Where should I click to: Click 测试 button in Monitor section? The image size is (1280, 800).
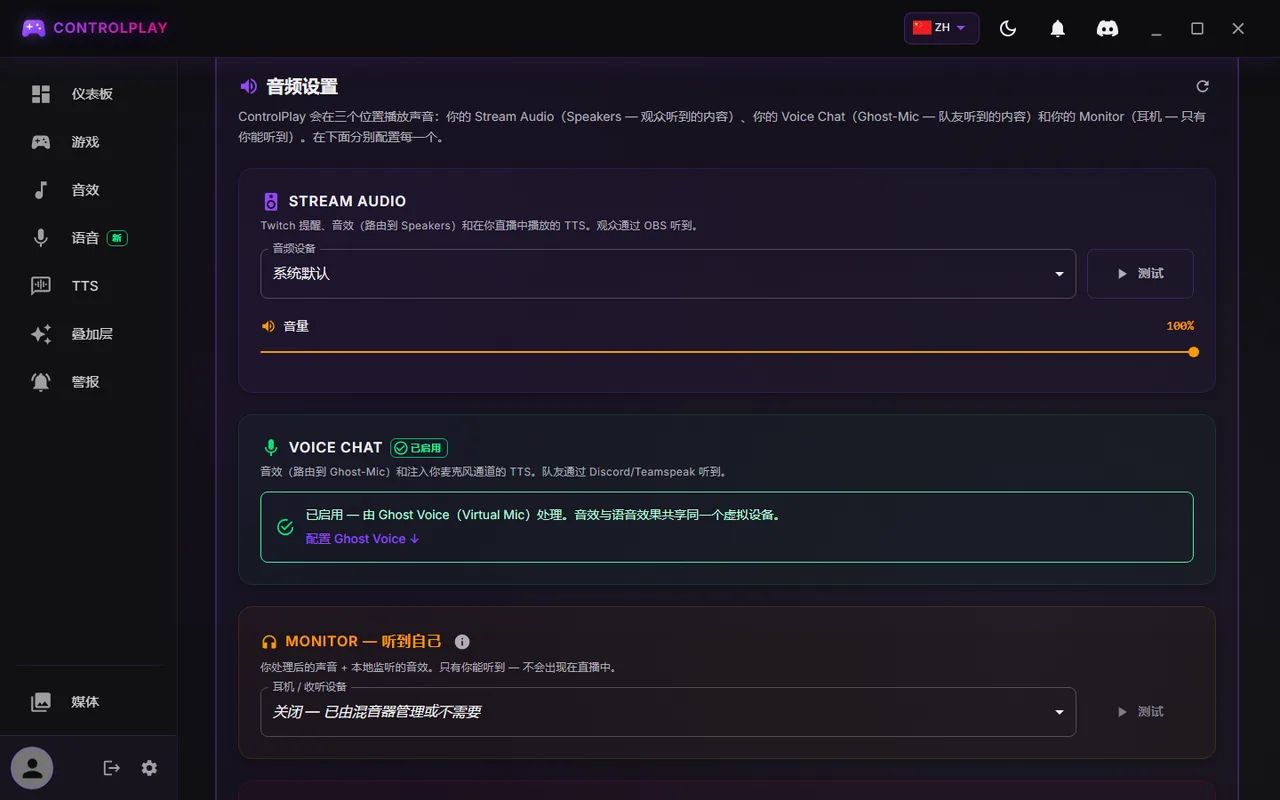(x=1140, y=712)
